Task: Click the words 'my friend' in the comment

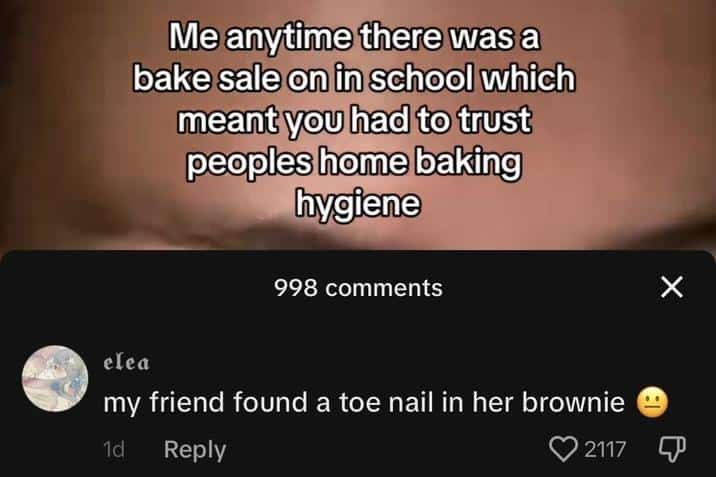Action: pos(164,404)
